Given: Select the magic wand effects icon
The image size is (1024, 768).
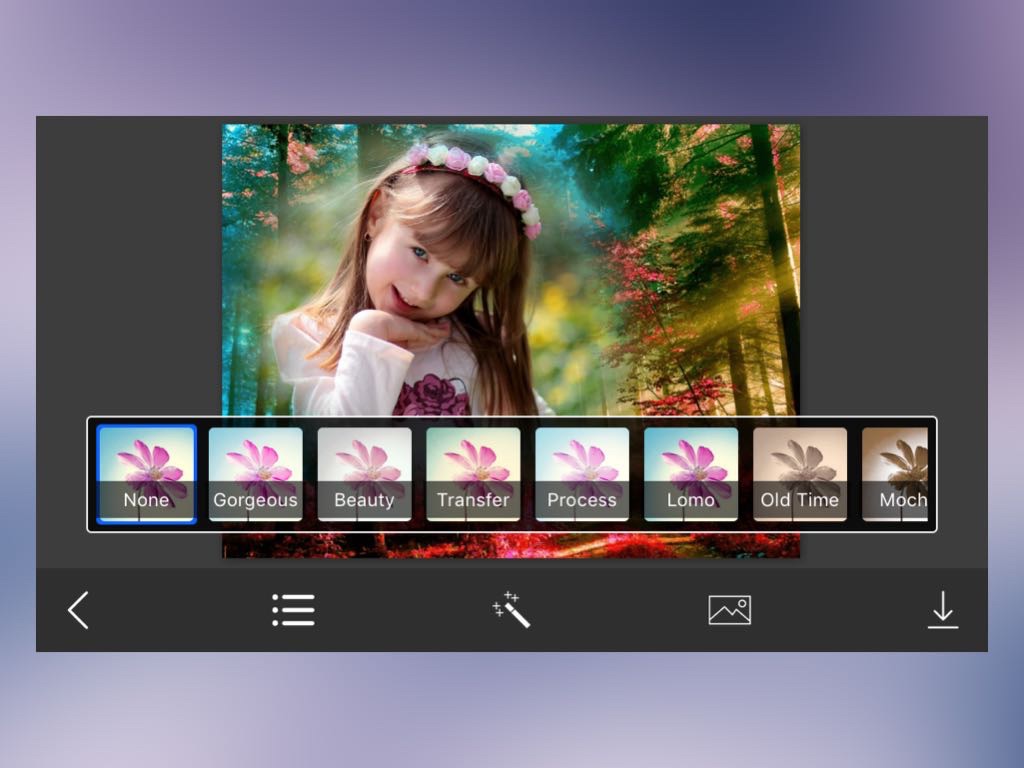Looking at the screenshot, I should point(511,609).
